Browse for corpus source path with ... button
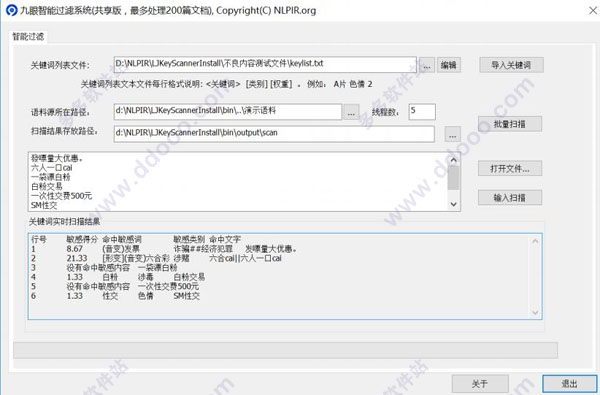This screenshot has width=600, height=395. click(351, 112)
